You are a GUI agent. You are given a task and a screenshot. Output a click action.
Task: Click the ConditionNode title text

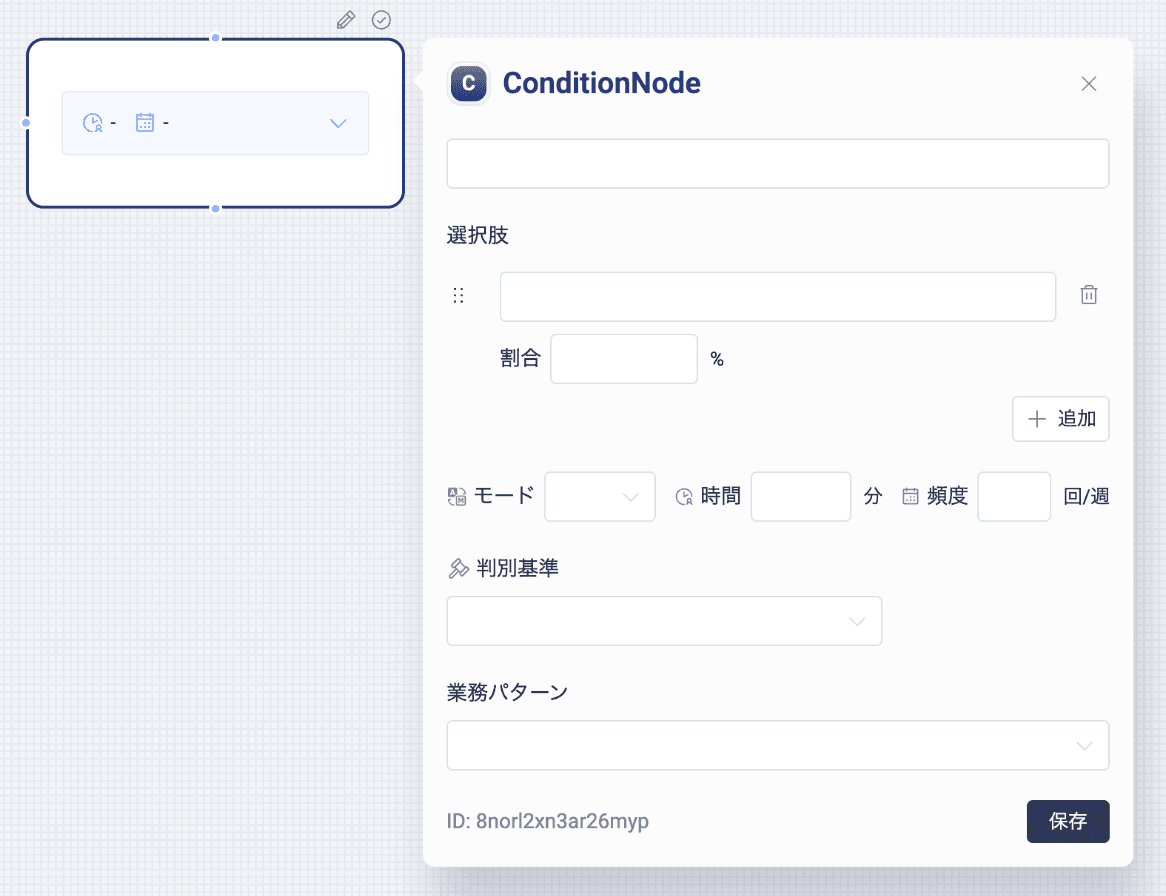coord(602,83)
